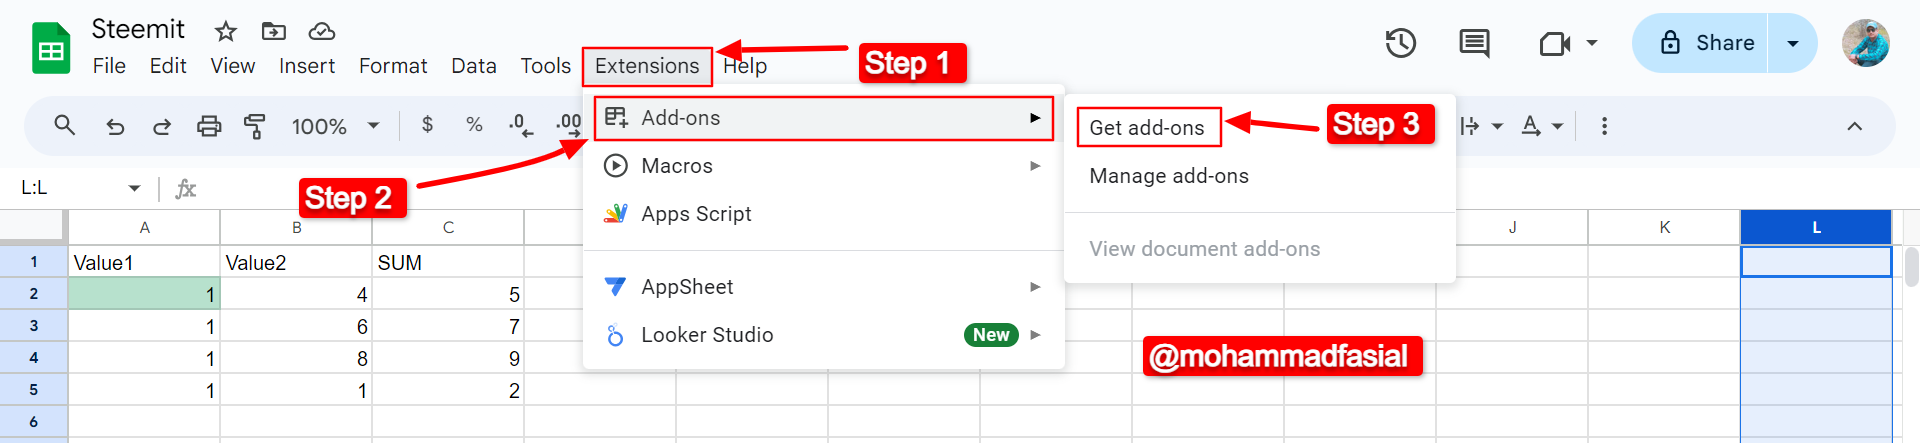Click cell containing Value1
The height and width of the screenshot is (443, 1920).
click(144, 262)
